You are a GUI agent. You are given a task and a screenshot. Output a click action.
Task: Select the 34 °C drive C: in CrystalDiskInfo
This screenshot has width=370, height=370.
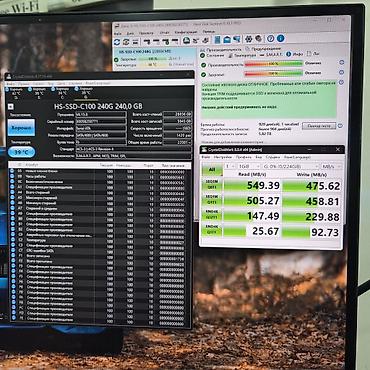click(61, 92)
